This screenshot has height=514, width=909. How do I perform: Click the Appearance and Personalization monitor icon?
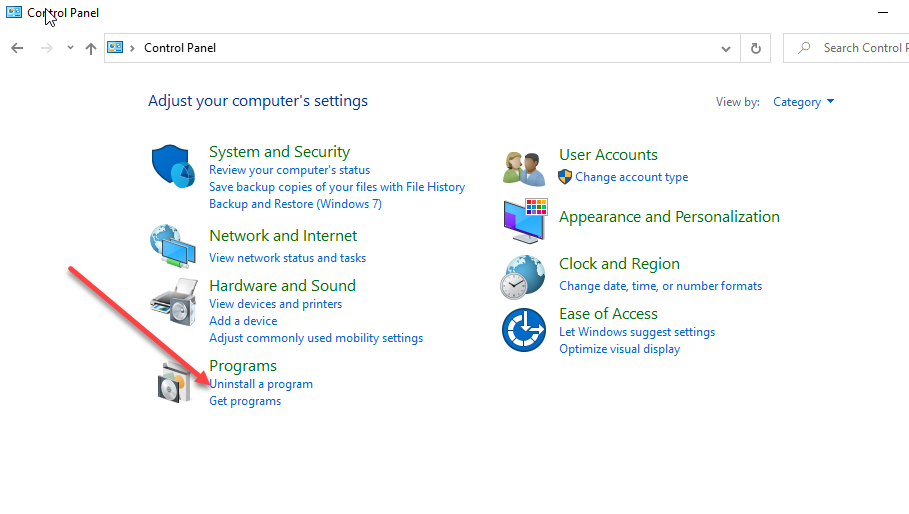tap(525, 221)
